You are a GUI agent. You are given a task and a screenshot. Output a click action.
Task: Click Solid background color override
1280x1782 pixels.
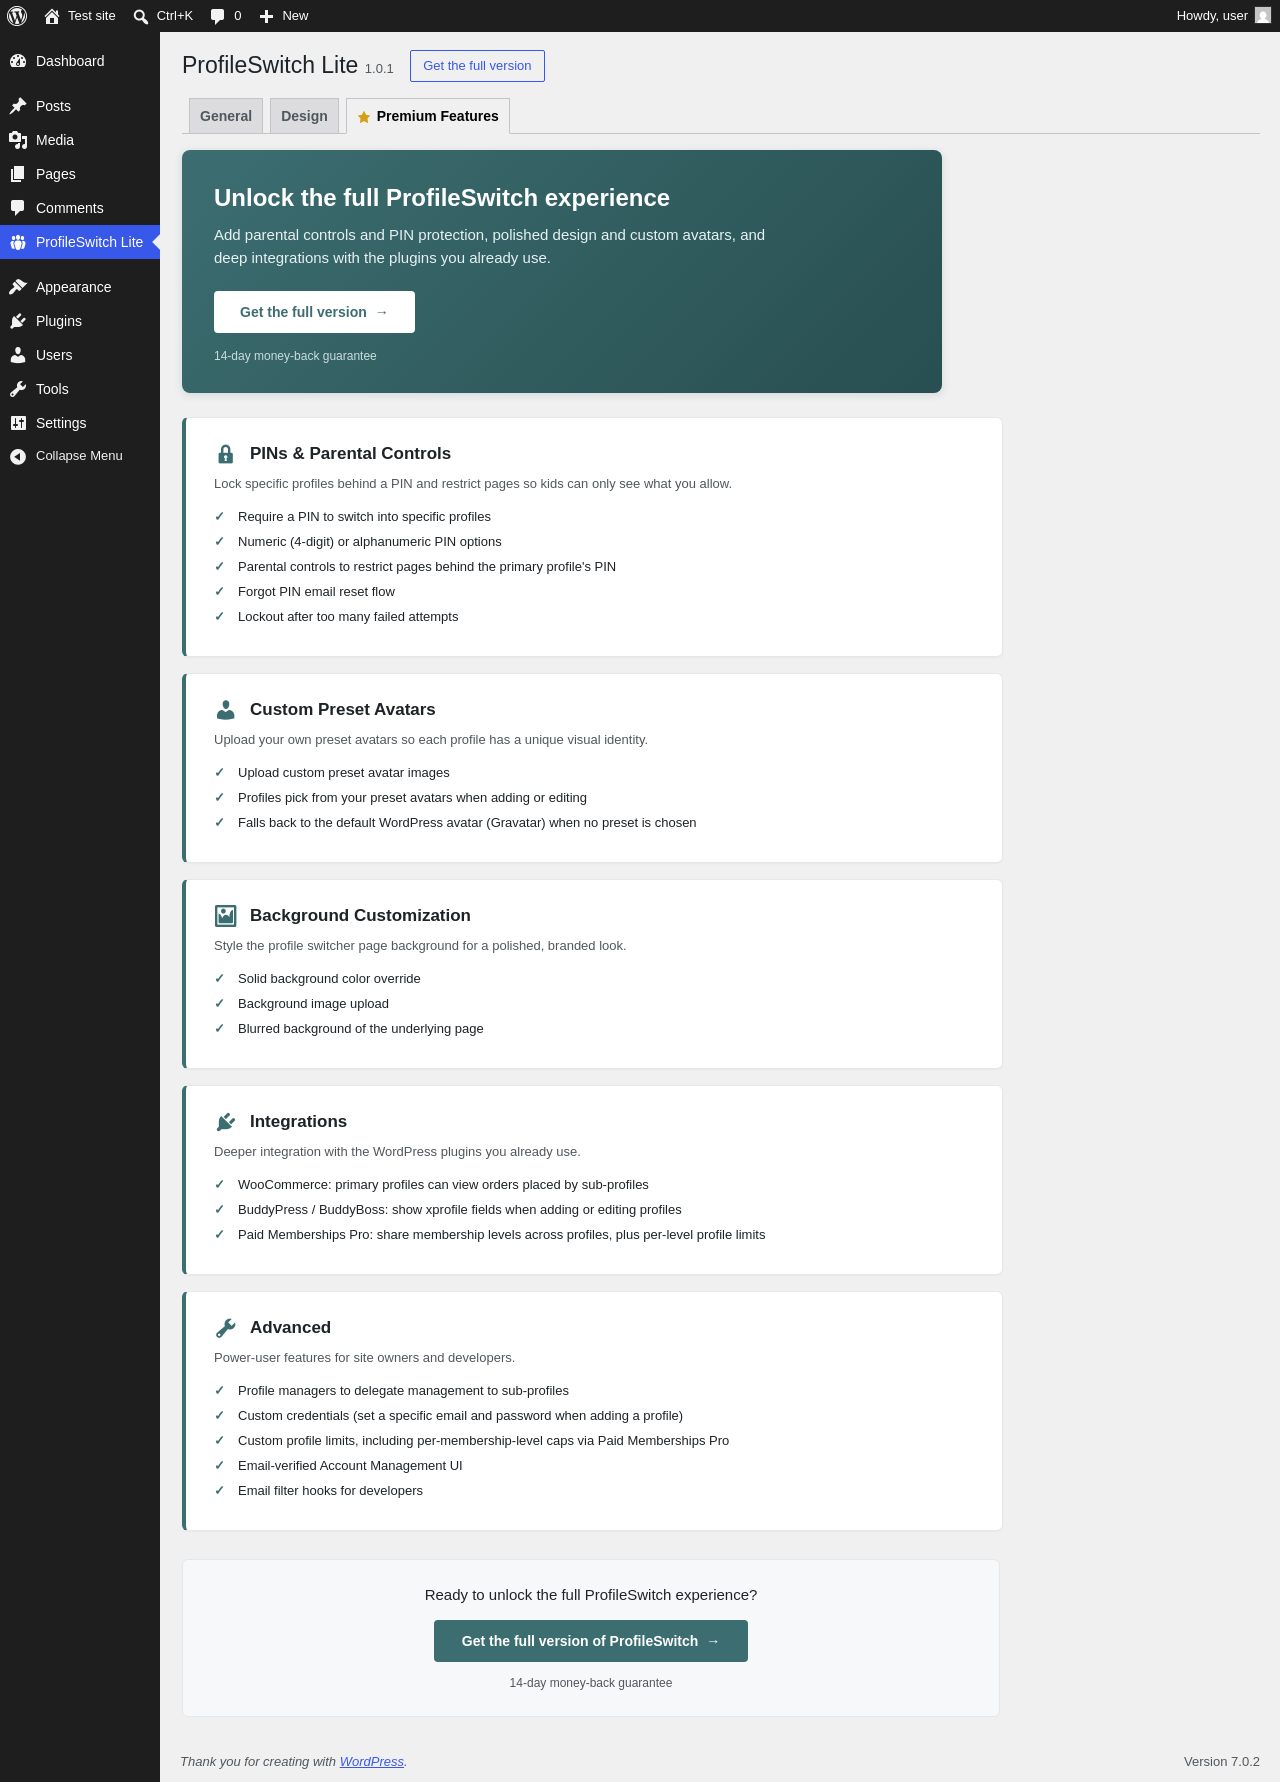coord(329,979)
